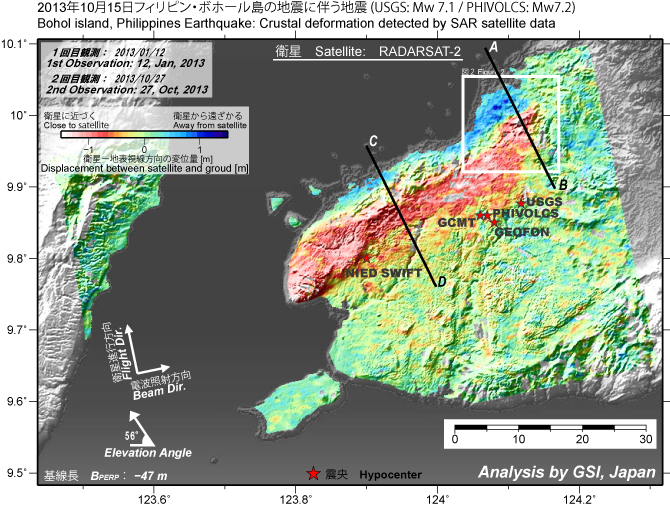Click the longitude label 123.8°
The height and width of the screenshot is (508, 670).
click(x=297, y=499)
